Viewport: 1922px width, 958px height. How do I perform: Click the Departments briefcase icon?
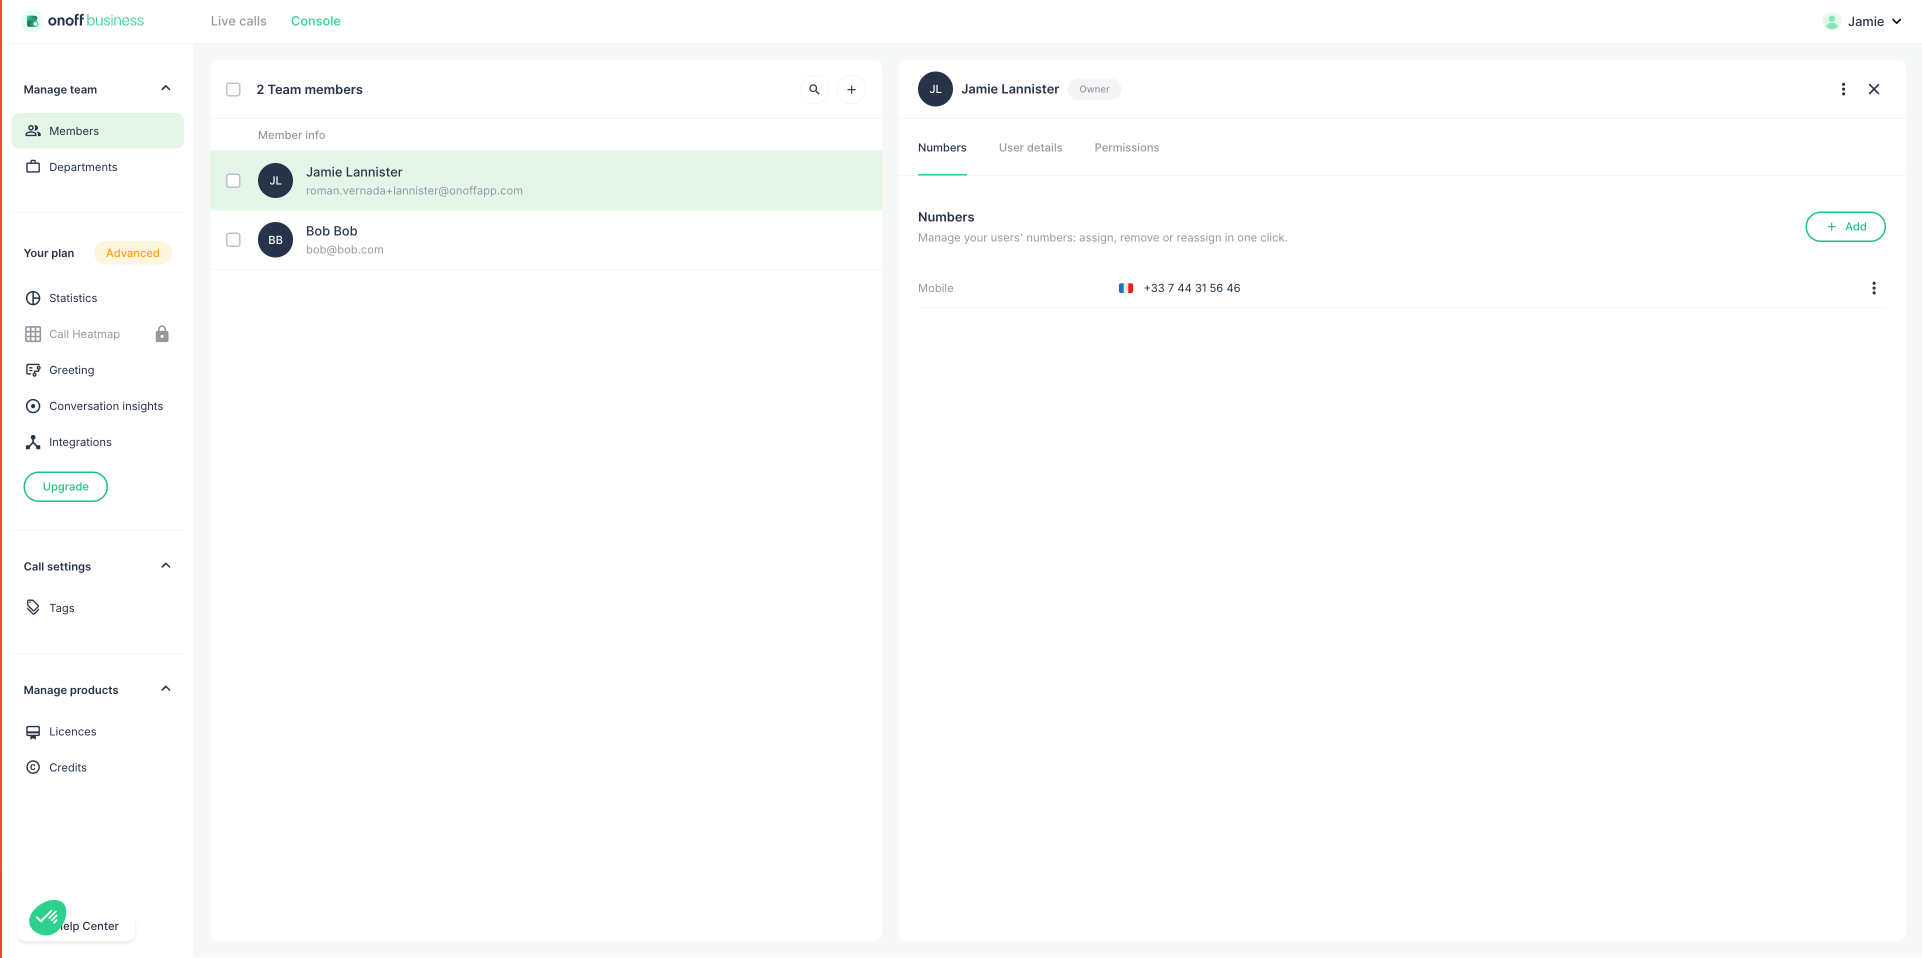tap(33, 167)
